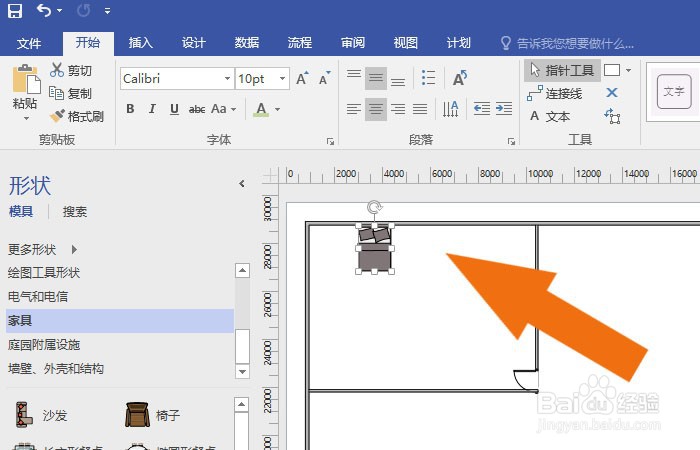Open Customize Quick Access Toolbar dropdown
The width and height of the screenshot is (700, 450).
pyautogui.click(x=107, y=11)
